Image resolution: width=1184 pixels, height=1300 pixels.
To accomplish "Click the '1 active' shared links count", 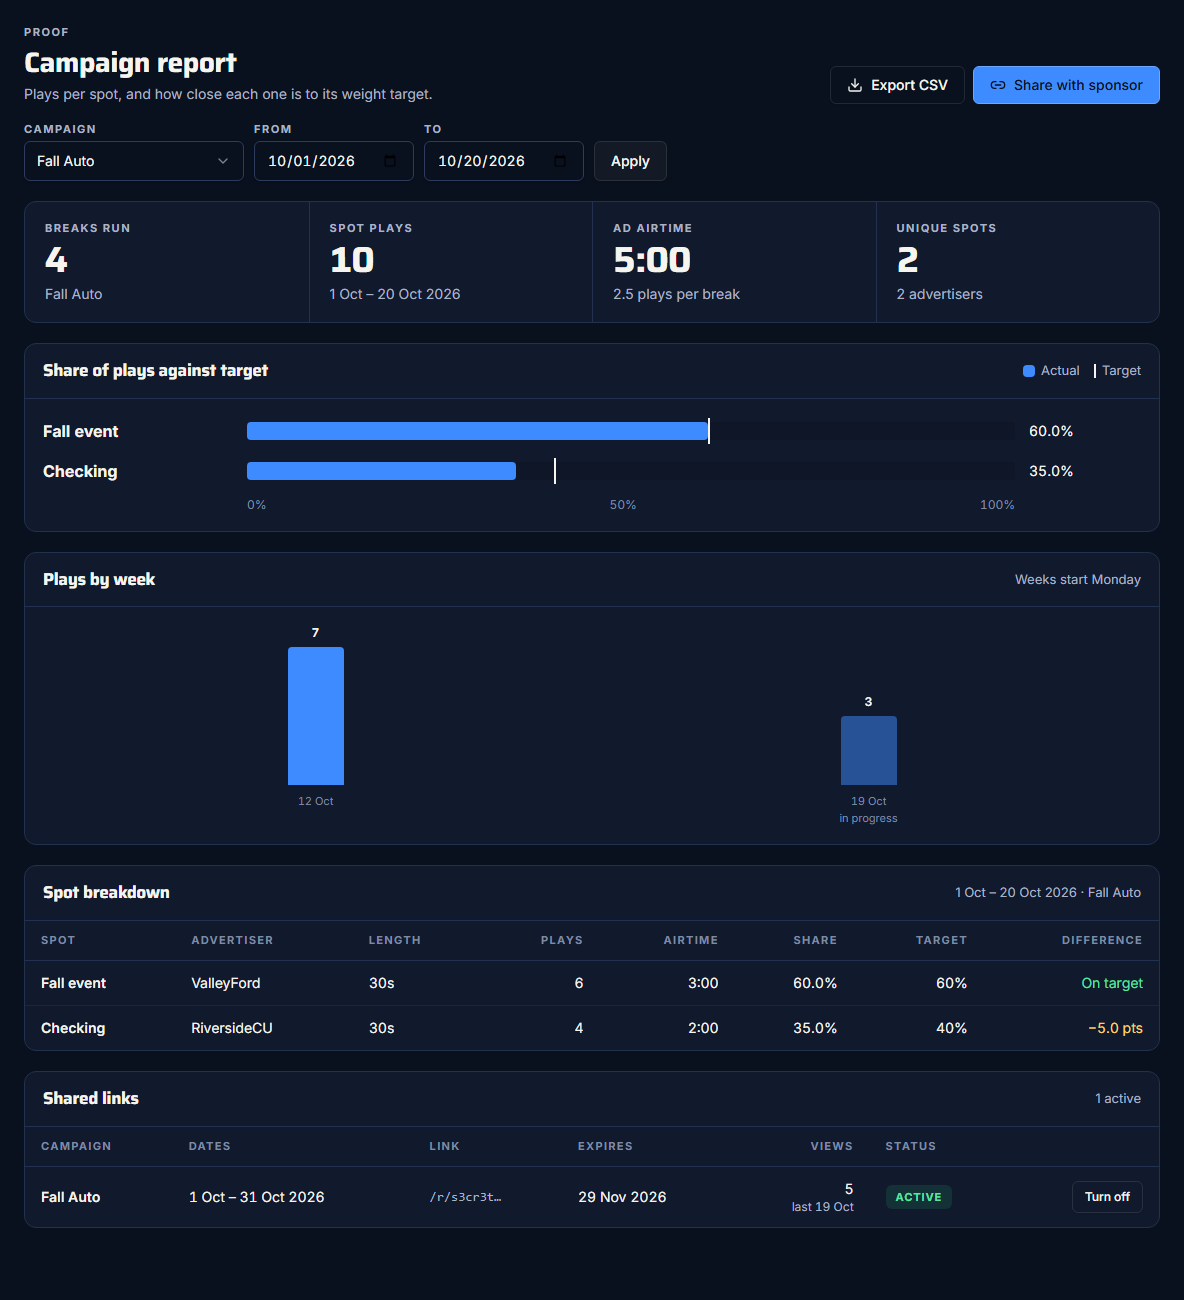I will click(x=1118, y=1098).
